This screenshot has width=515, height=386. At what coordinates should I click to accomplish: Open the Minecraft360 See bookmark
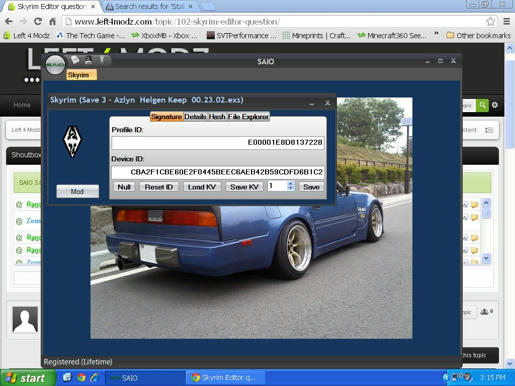[x=392, y=35]
